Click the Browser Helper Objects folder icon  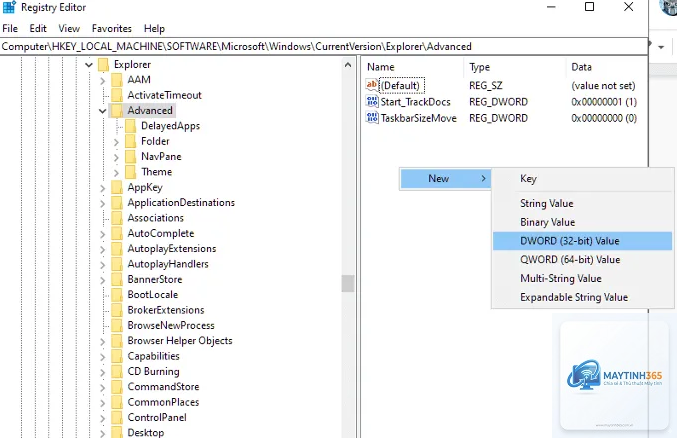tap(117, 341)
